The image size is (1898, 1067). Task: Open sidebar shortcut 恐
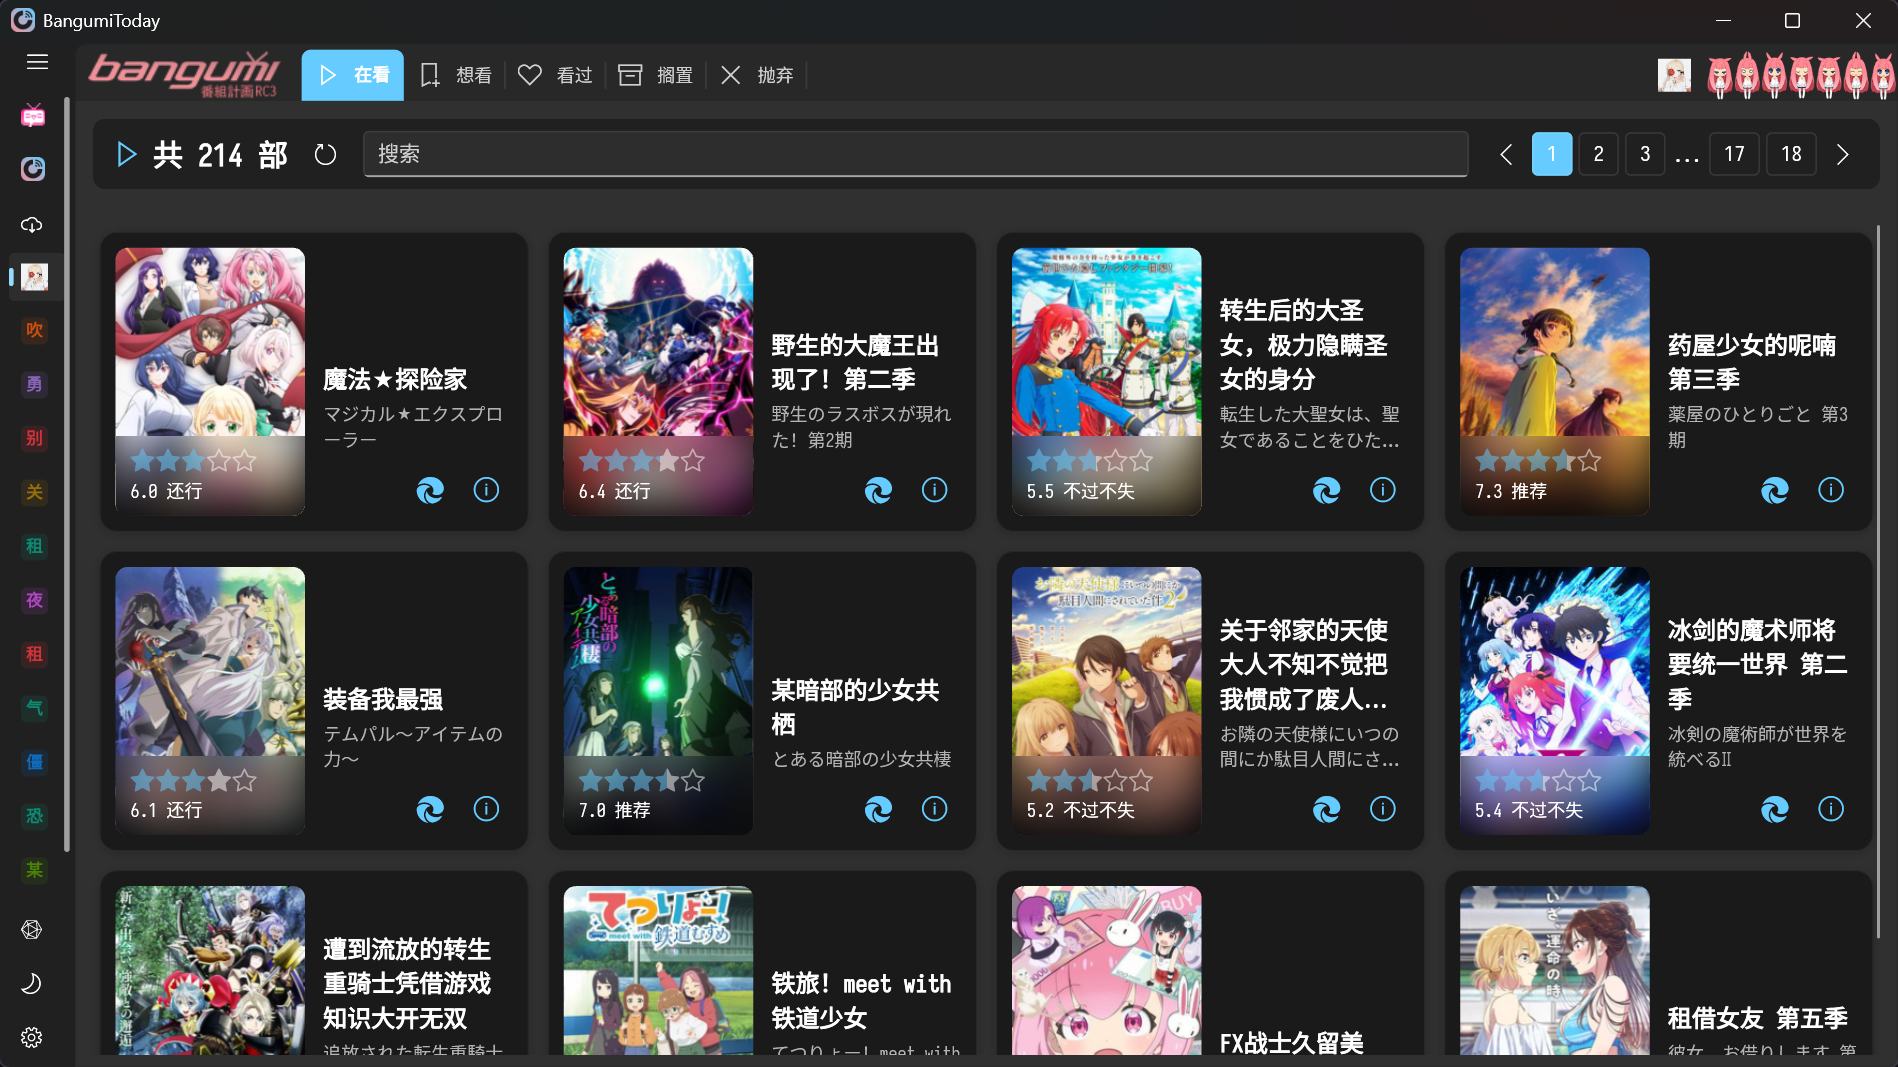pyautogui.click(x=34, y=816)
